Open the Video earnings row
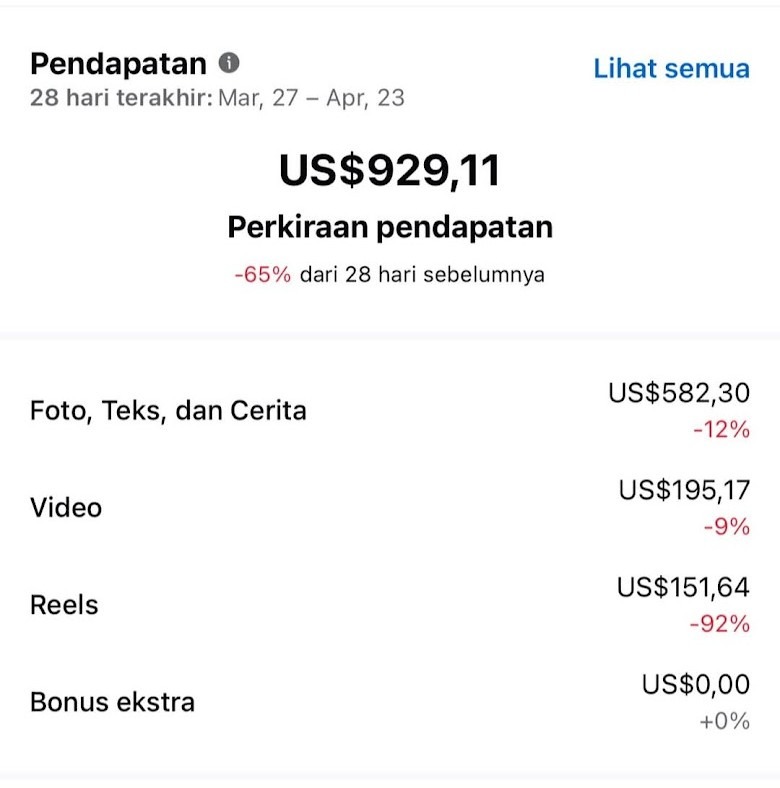The width and height of the screenshot is (780, 788). pyautogui.click(x=390, y=508)
